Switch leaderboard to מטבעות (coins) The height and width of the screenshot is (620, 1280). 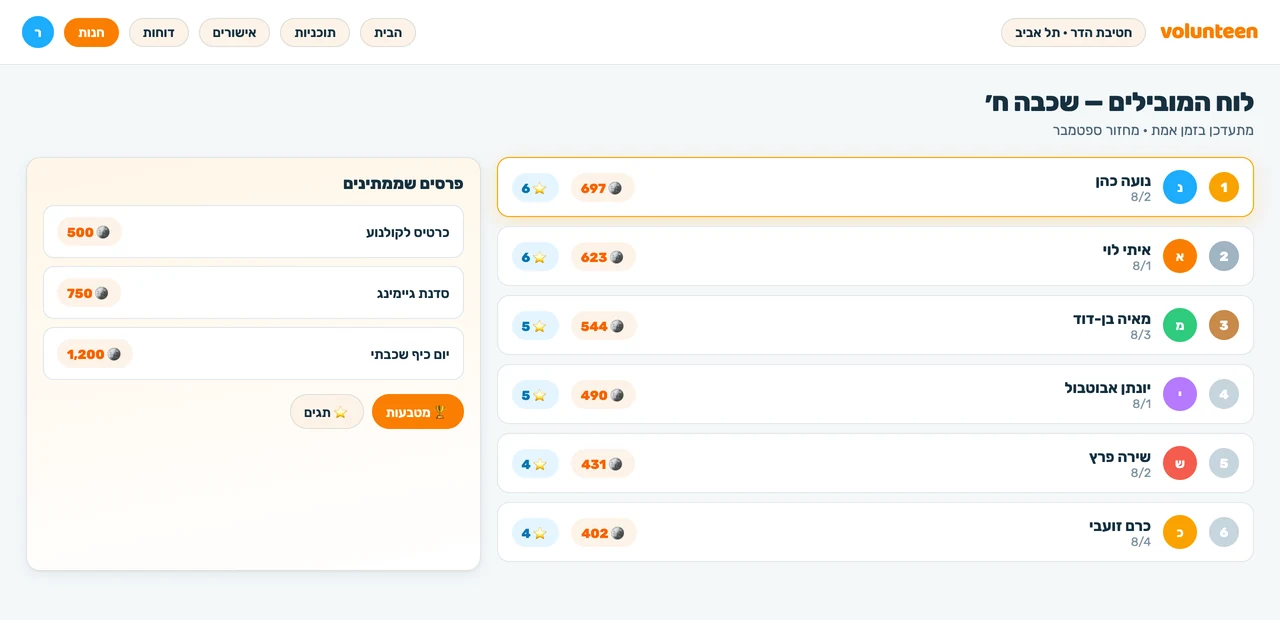tap(418, 412)
